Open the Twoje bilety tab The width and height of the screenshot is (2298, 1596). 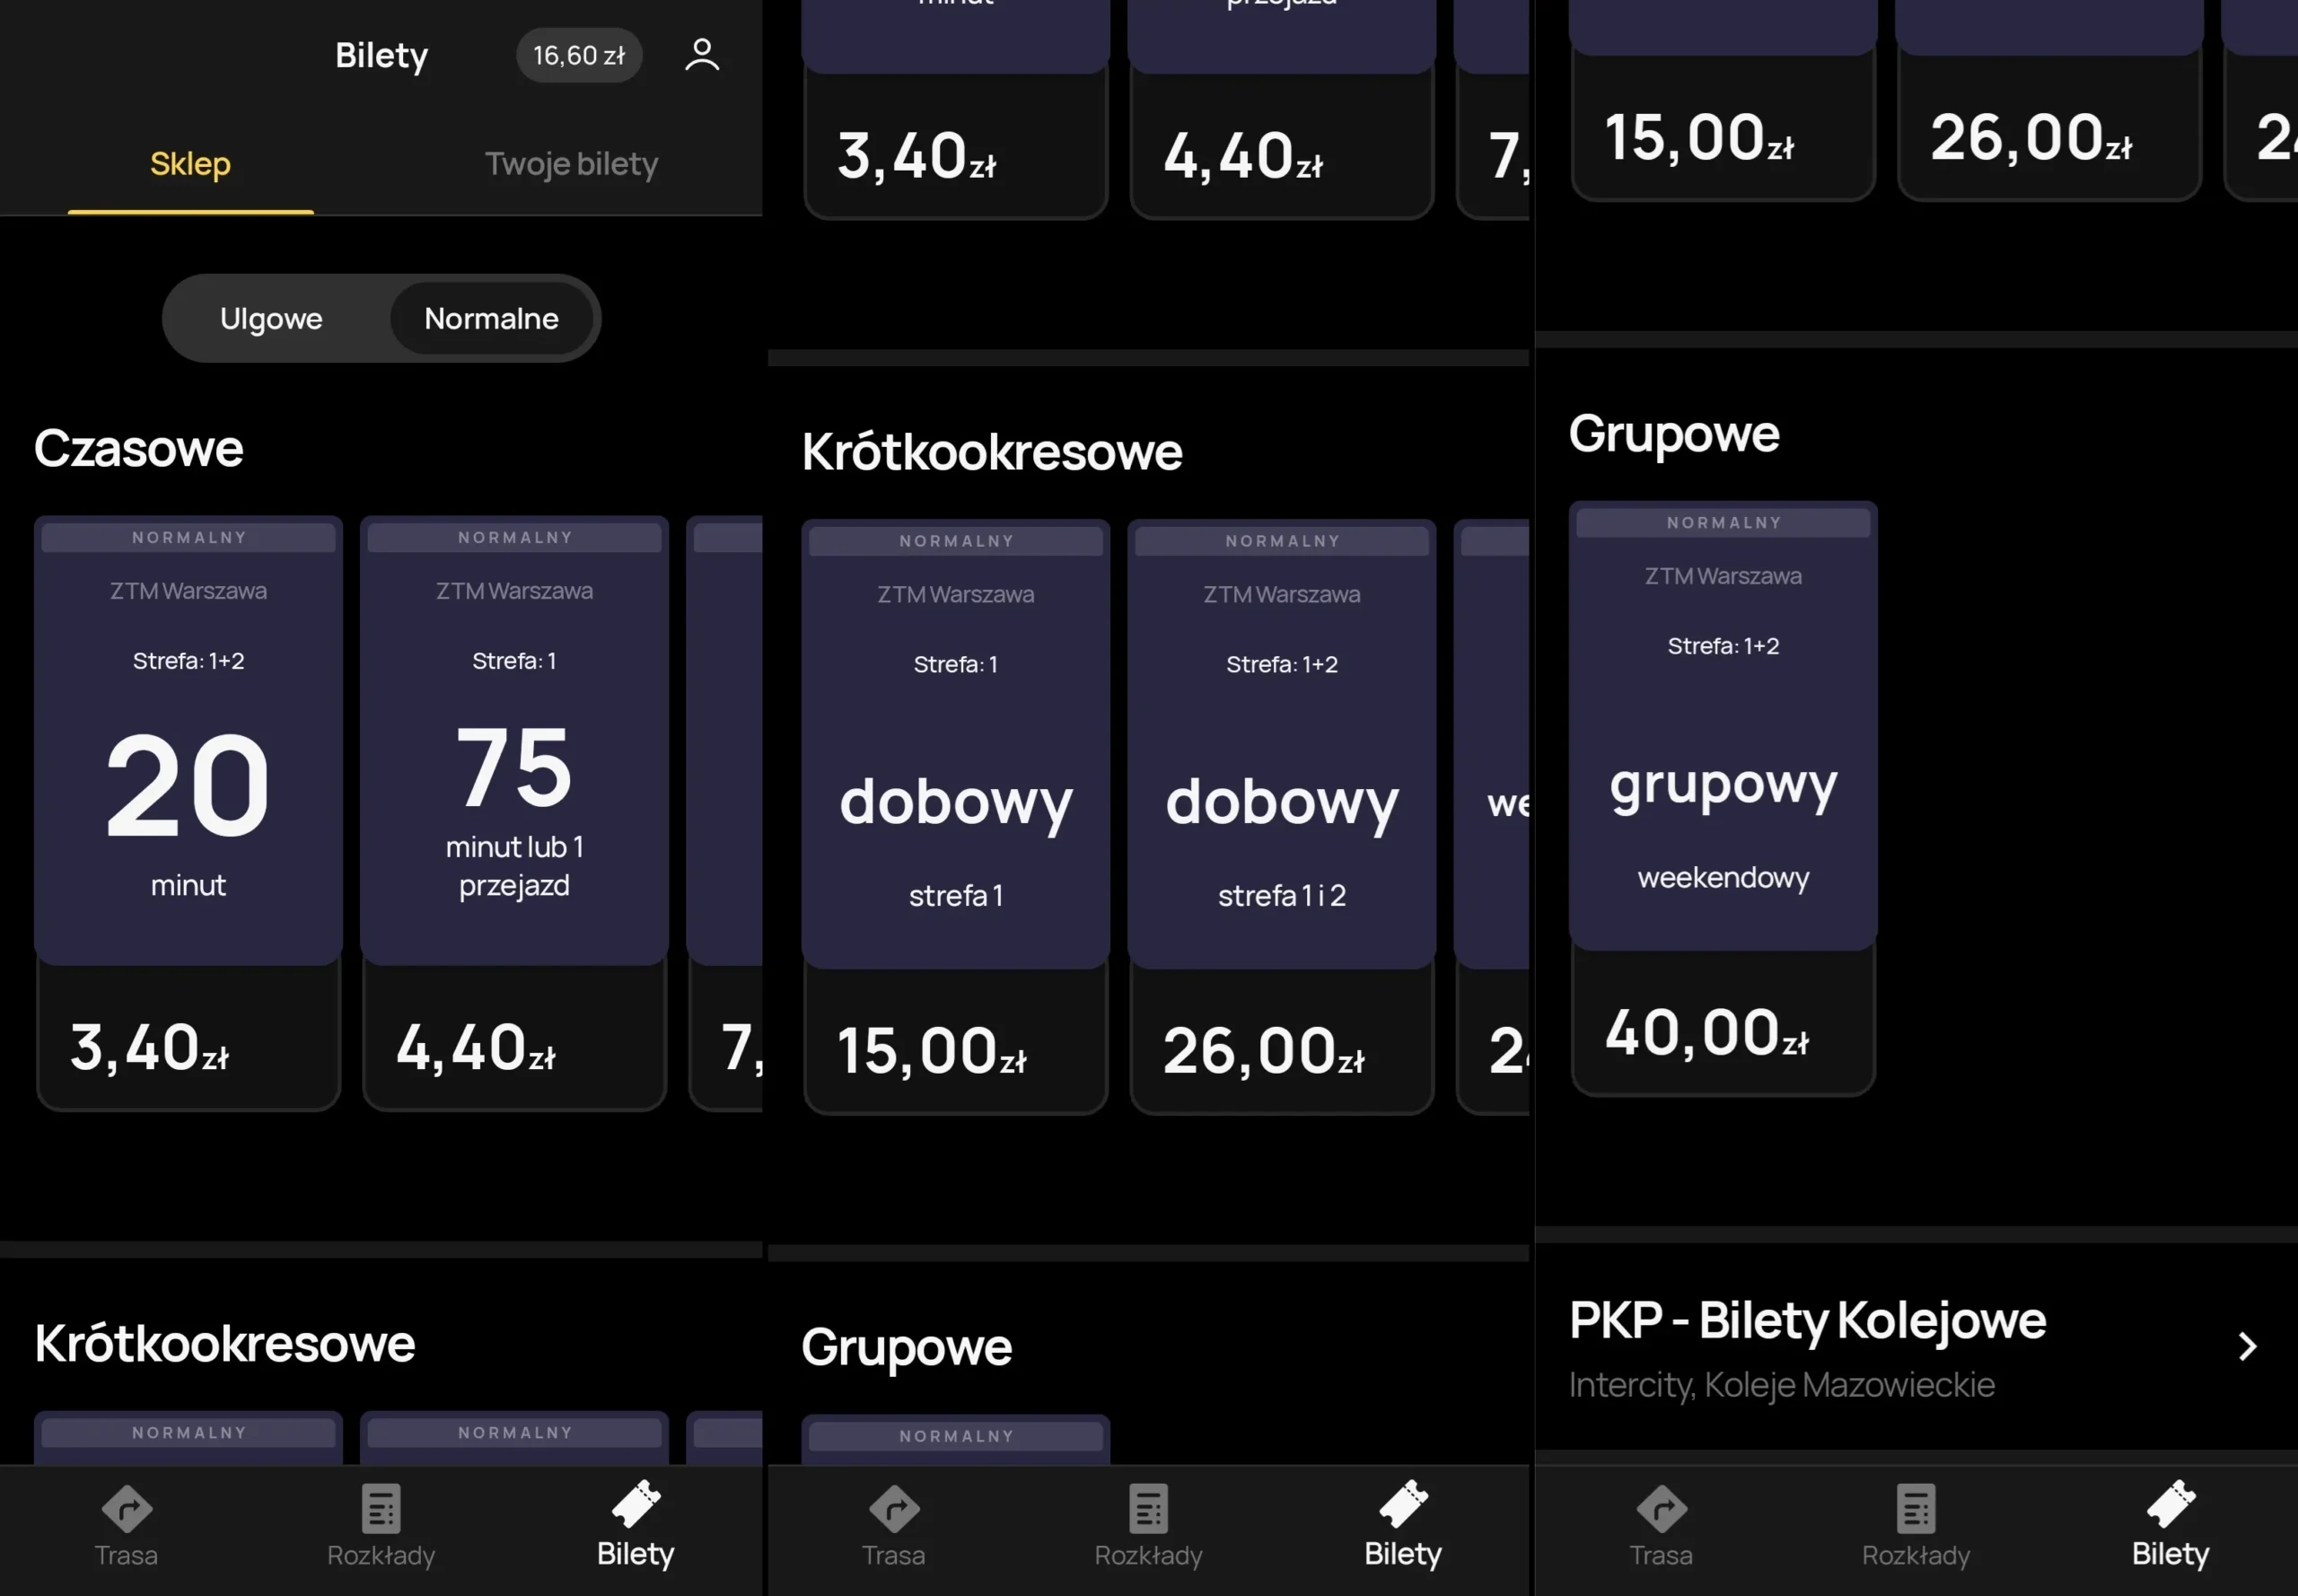pos(571,164)
